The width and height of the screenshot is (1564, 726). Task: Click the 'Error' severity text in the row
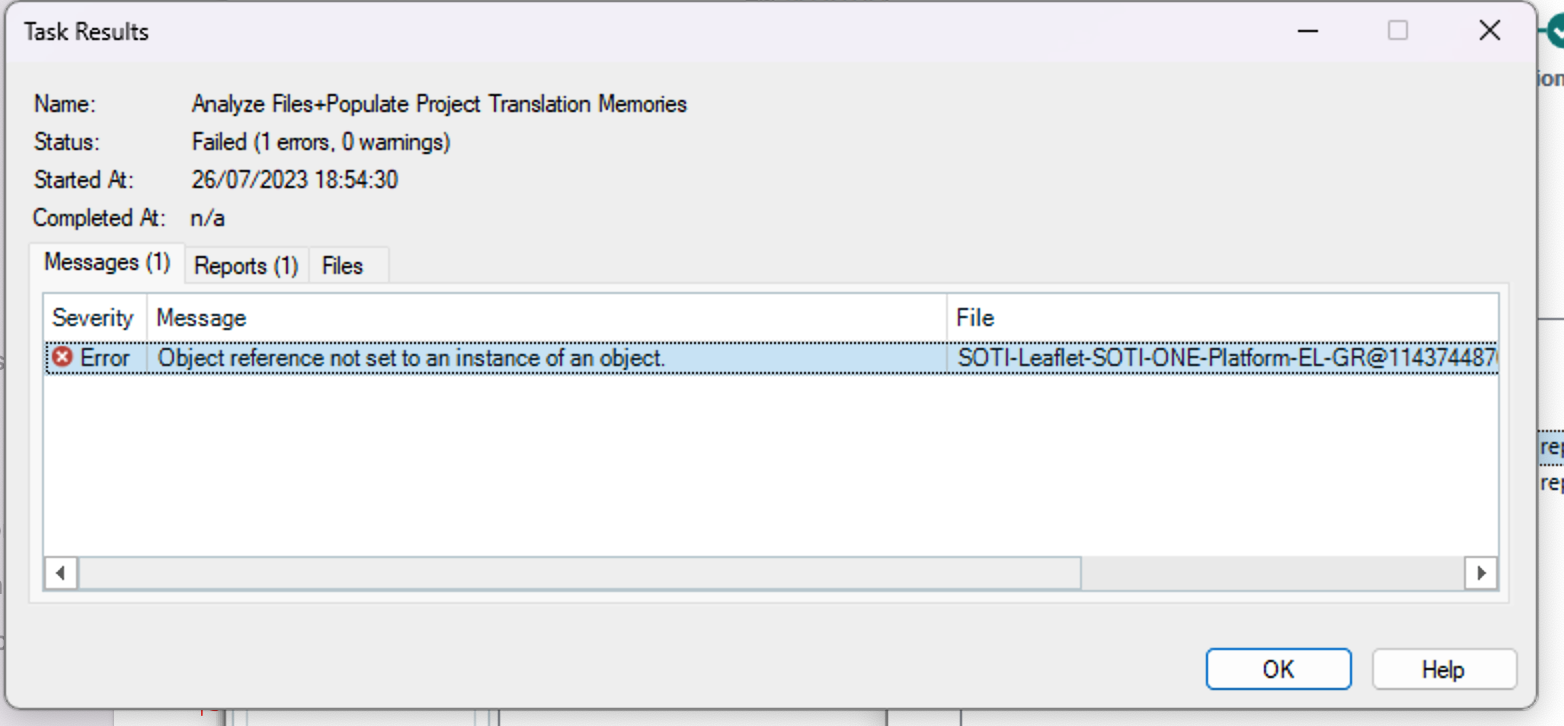coord(105,357)
